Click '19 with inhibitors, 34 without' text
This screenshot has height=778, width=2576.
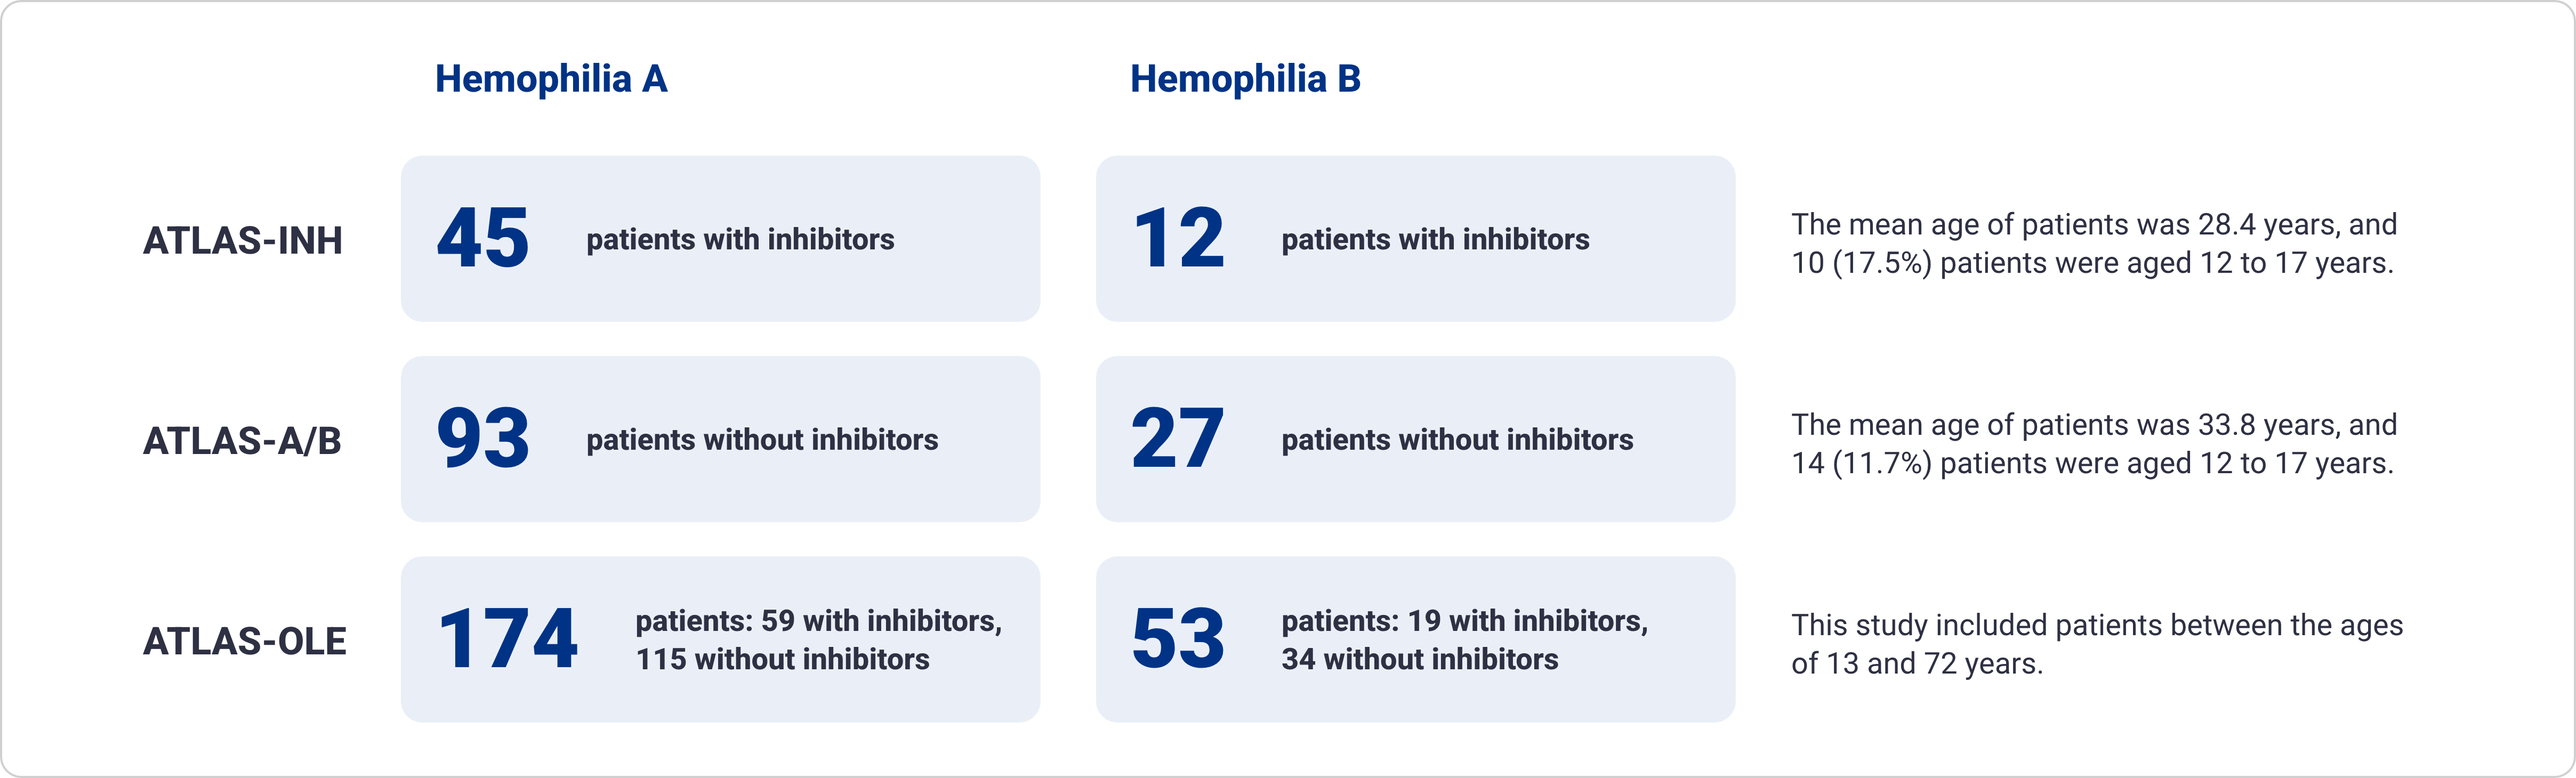pos(1465,640)
